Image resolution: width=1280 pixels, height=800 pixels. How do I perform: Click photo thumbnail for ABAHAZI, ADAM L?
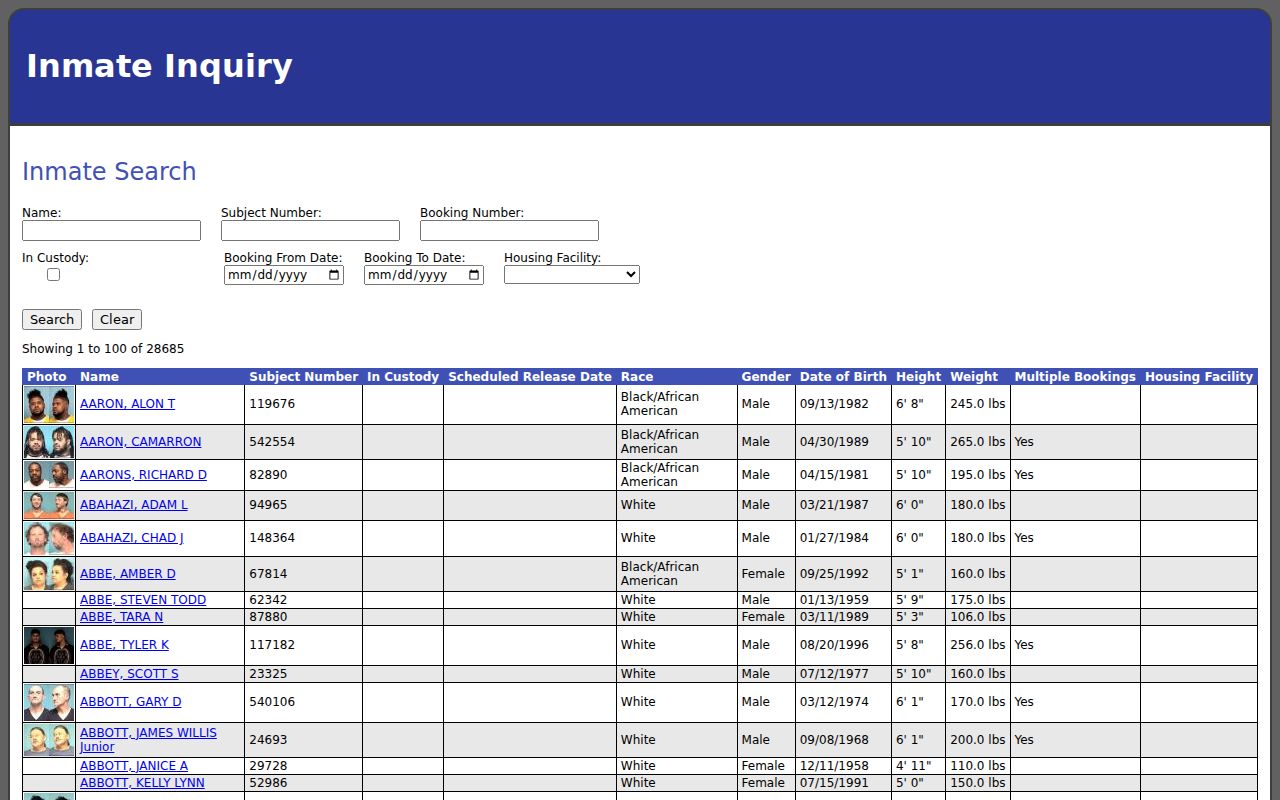tap(49, 505)
